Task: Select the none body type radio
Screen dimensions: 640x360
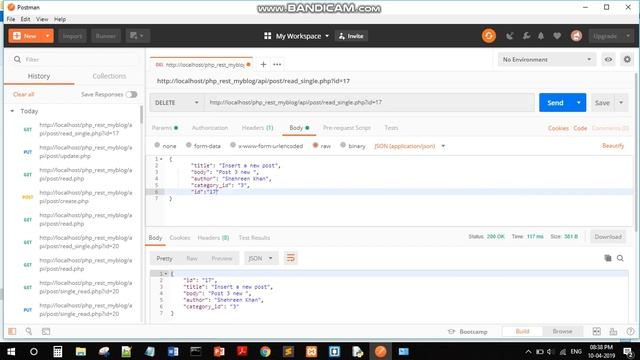Action: pyautogui.click(x=157, y=145)
